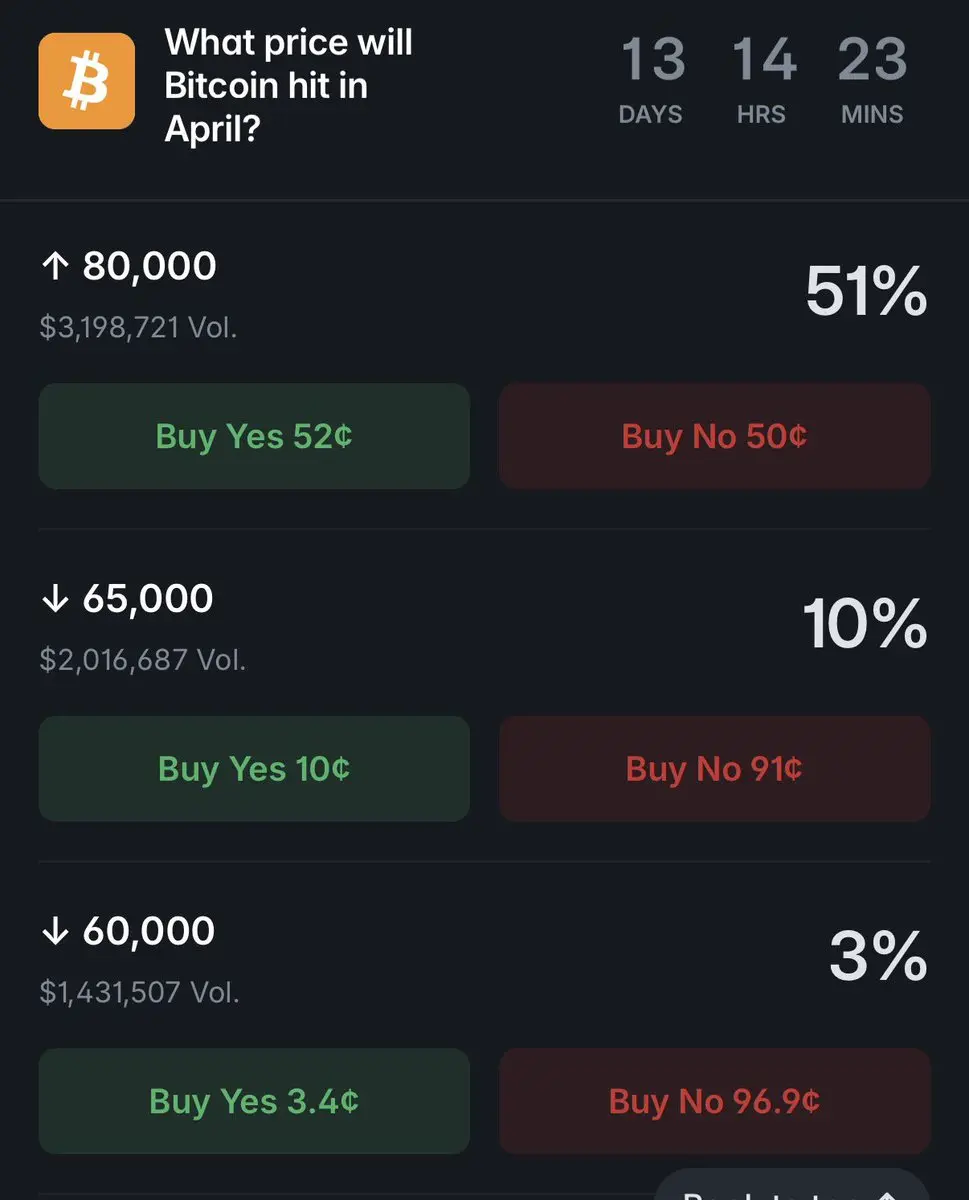This screenshot has width=969, height=1200.
Task: Click the 51% probability figure
Action: [866, 293]
